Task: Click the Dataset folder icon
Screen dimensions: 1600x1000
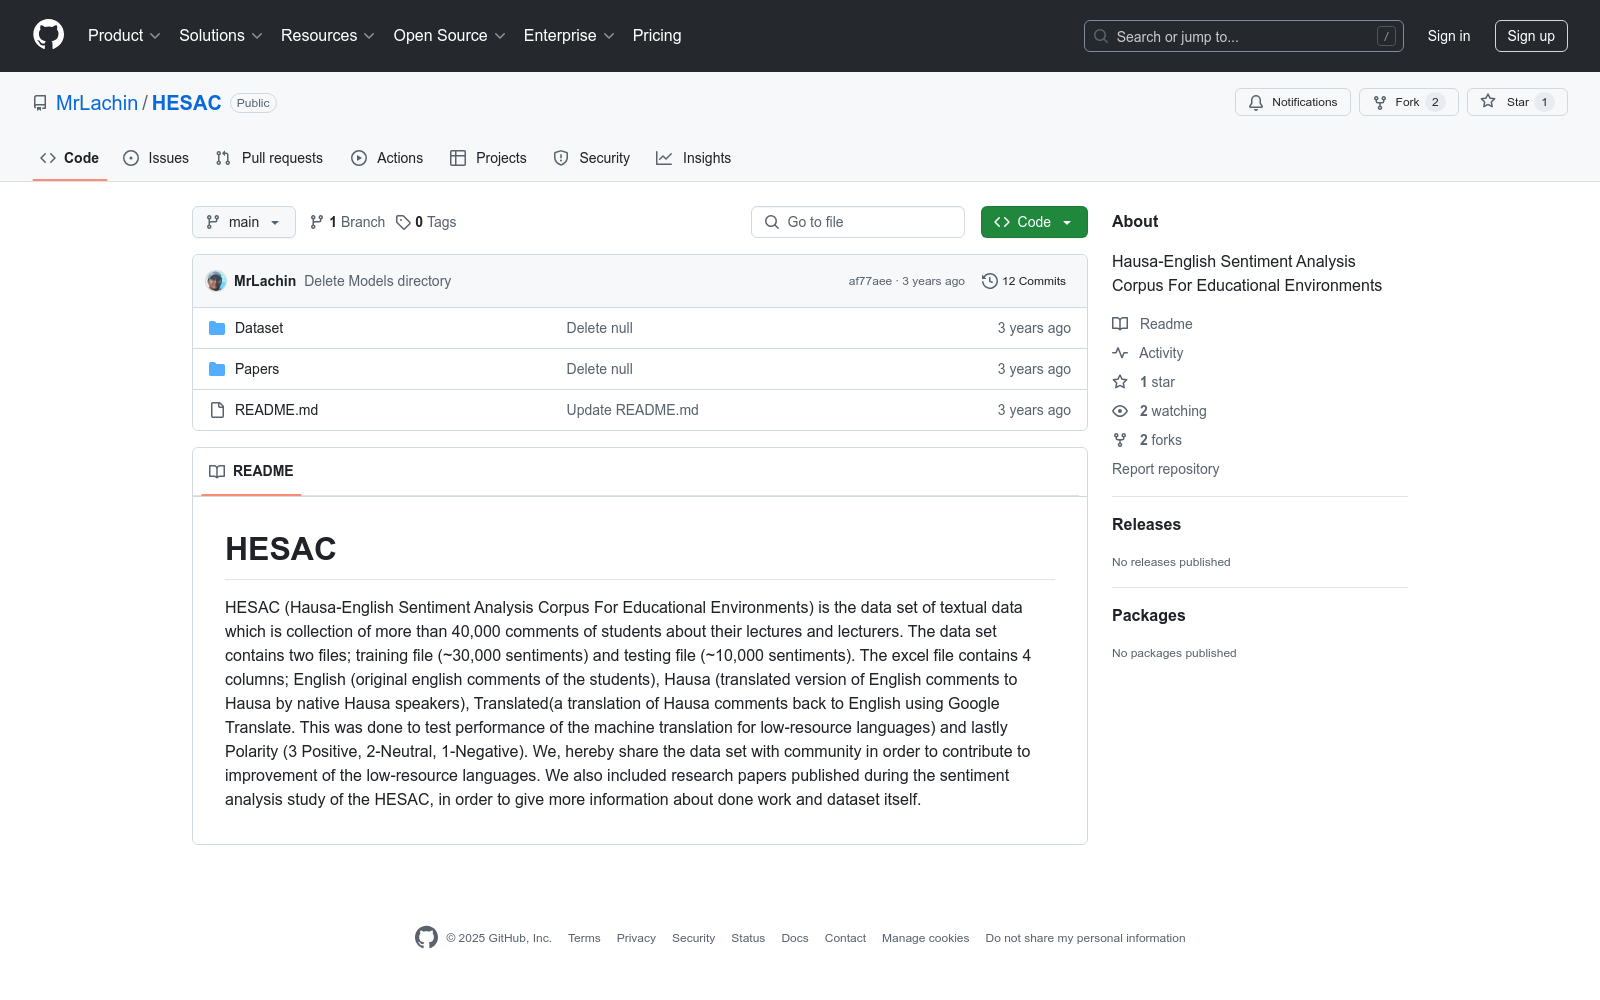Action: [x=217, y=328]
